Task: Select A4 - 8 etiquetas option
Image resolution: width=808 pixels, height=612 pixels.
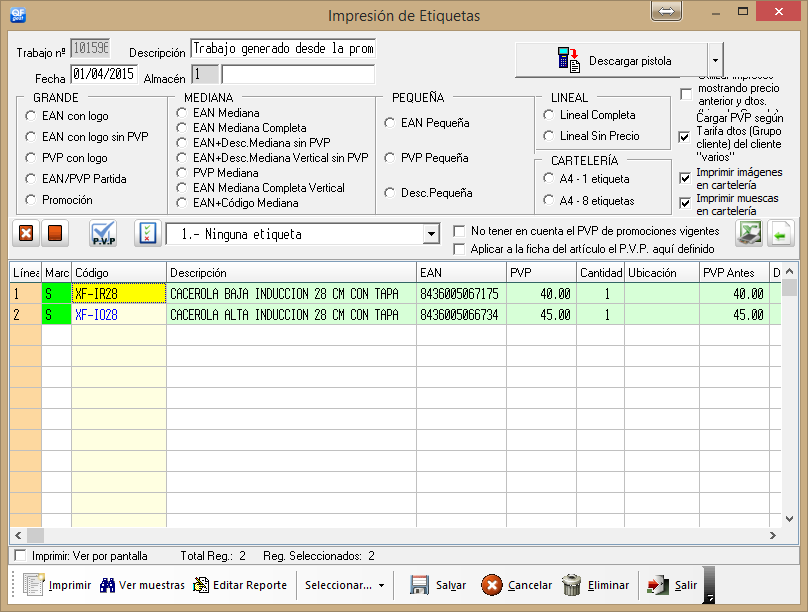Action: (x=548, y=200)
